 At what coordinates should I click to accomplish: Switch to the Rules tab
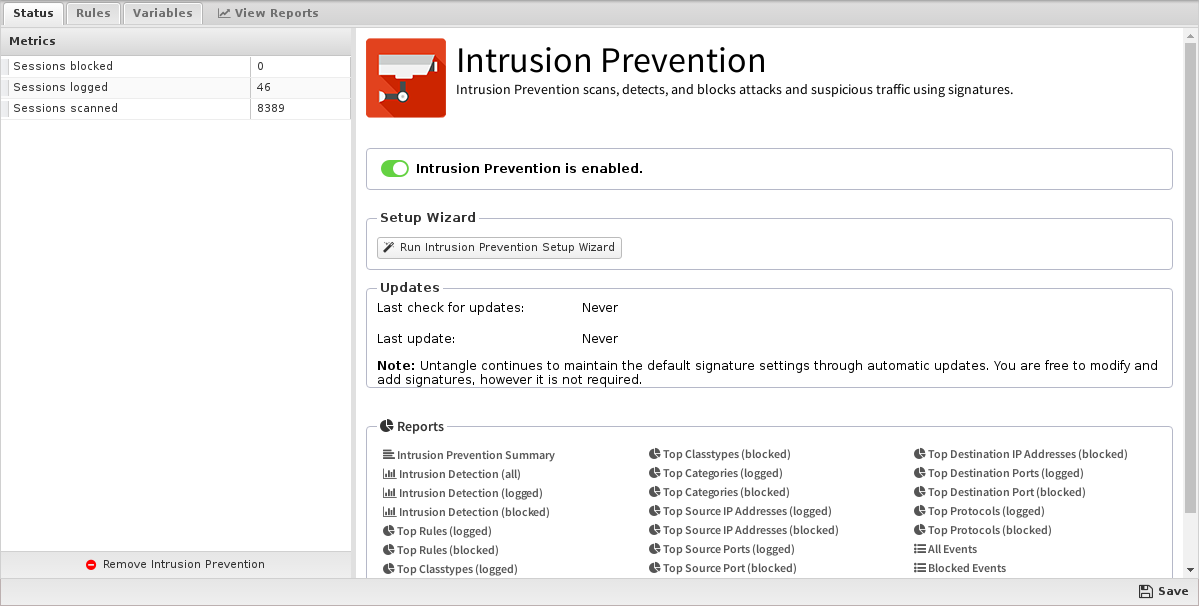(93, 13)
